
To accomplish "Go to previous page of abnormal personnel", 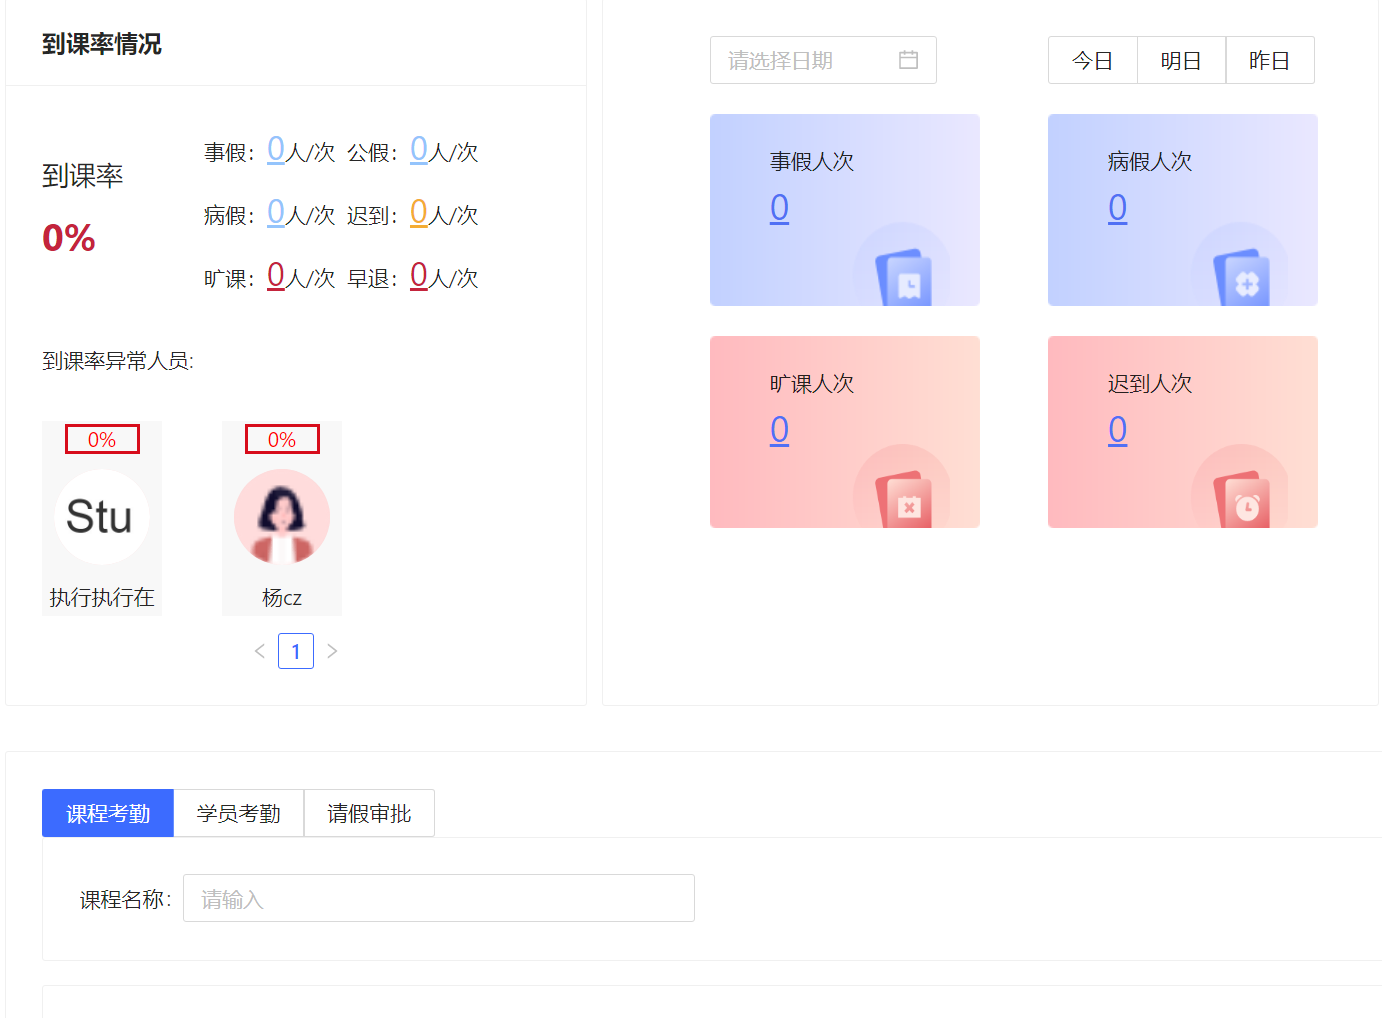I will 260,651.
